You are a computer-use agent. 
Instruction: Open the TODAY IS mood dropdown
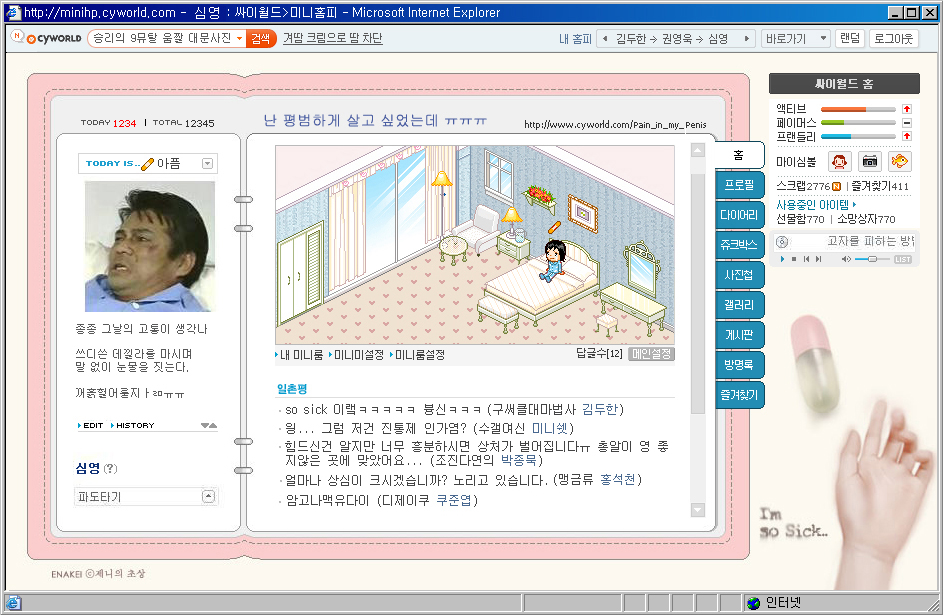(x=207, y=163)
